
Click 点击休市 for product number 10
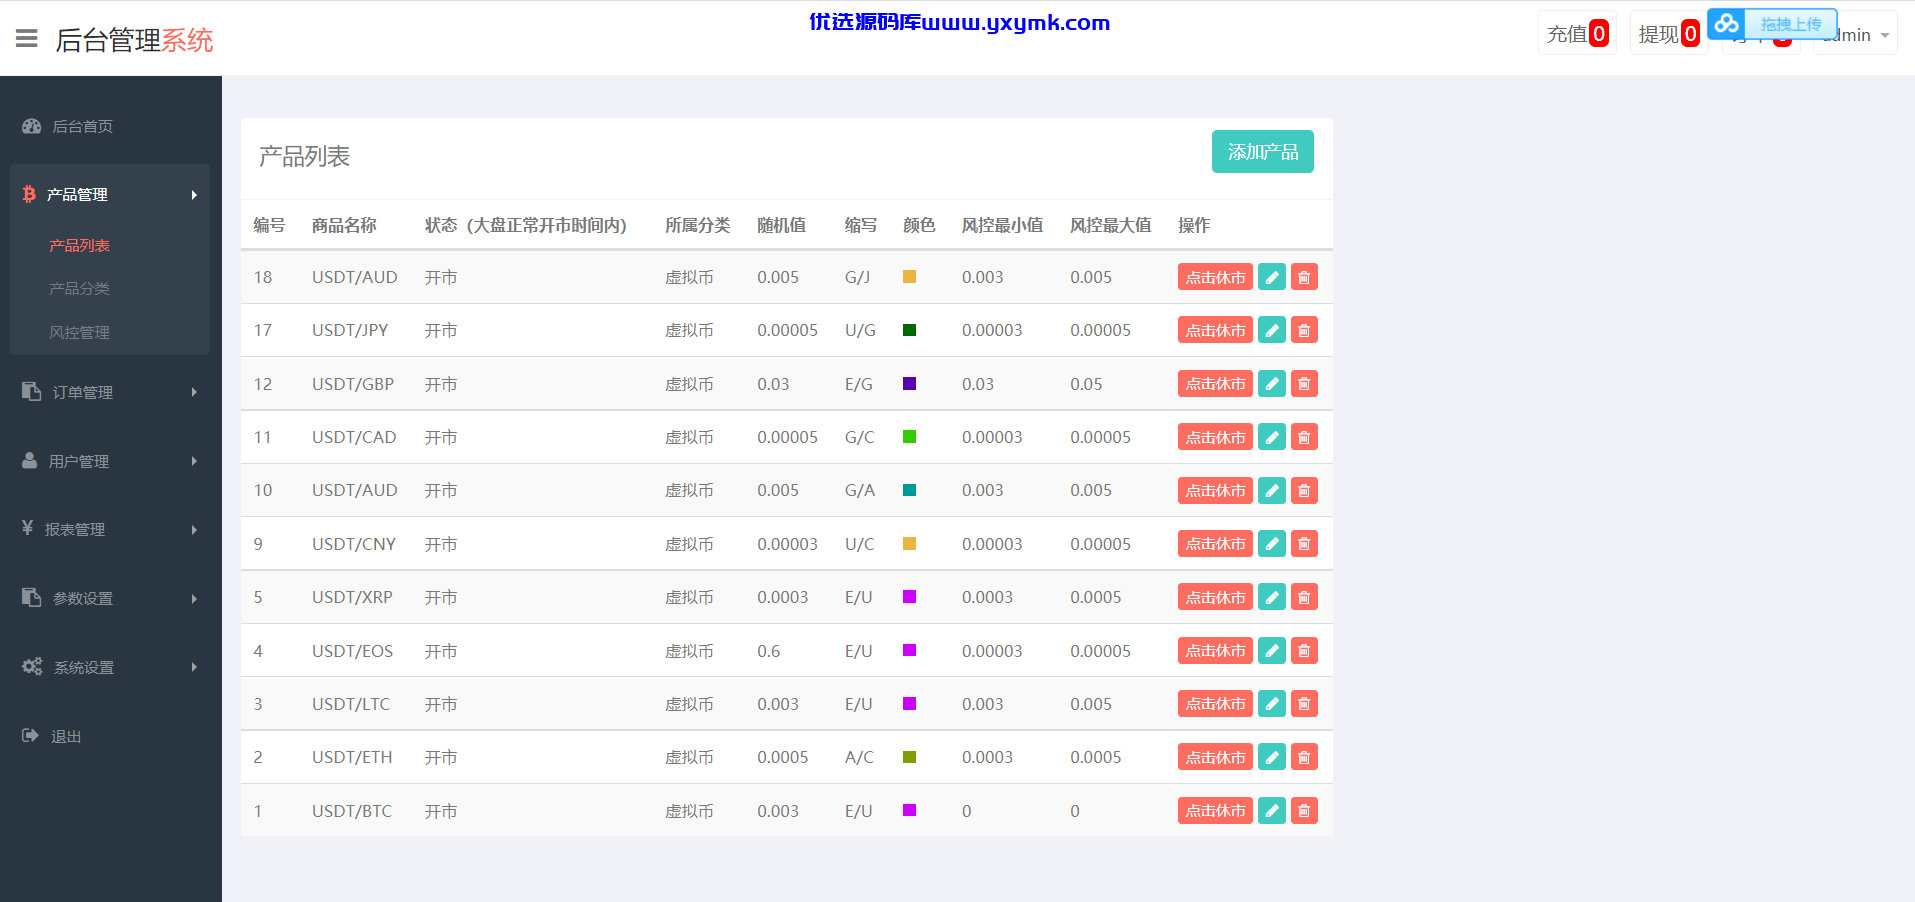pyautogui.click(x=1215, y=490)
